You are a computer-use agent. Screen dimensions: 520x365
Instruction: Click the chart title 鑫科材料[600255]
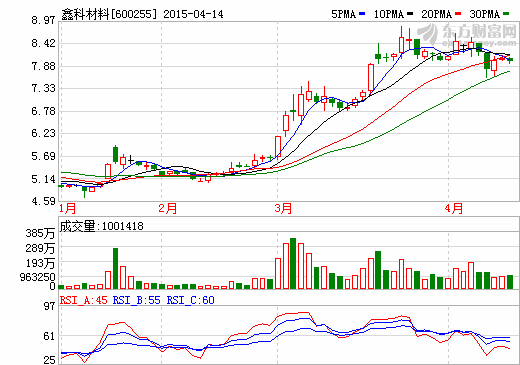coord(109,14)
